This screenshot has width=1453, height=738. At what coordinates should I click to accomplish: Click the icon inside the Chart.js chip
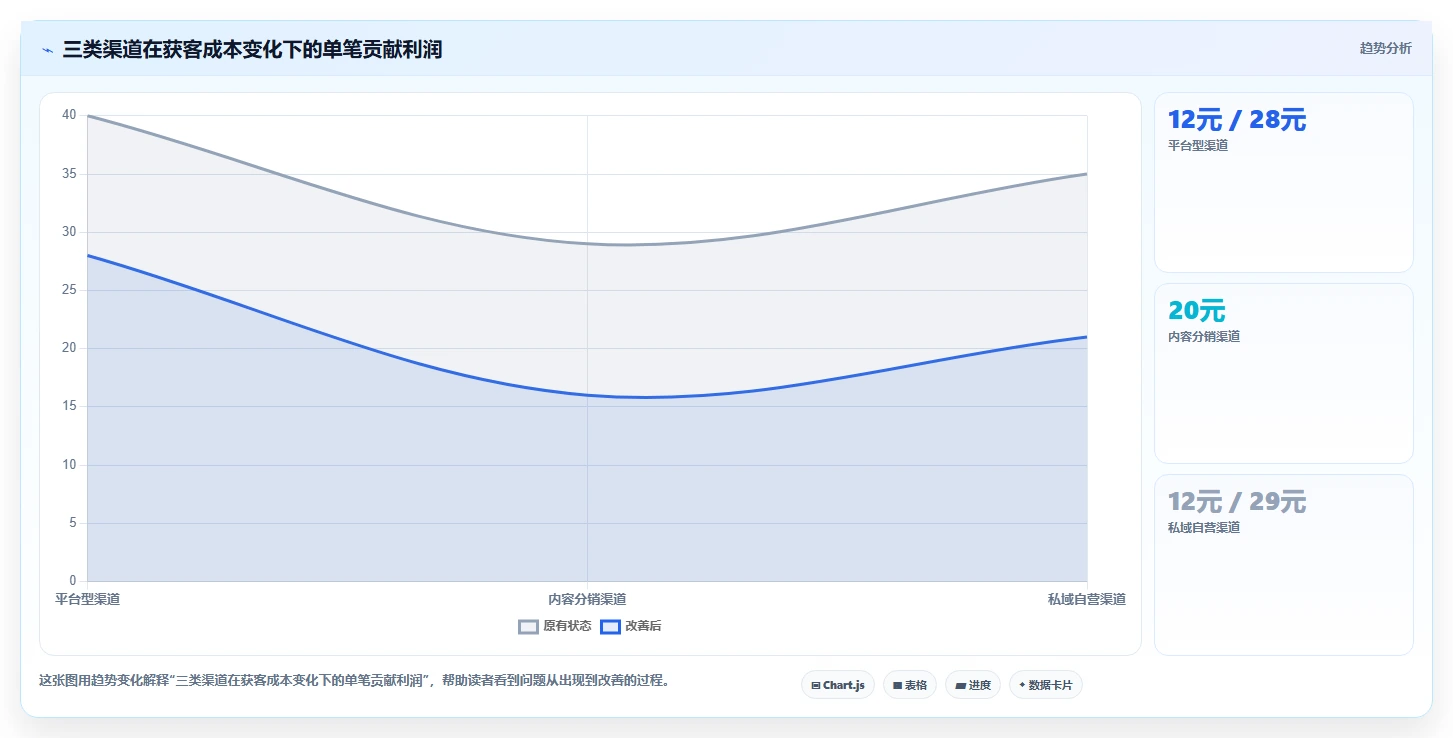coord(816,686)
